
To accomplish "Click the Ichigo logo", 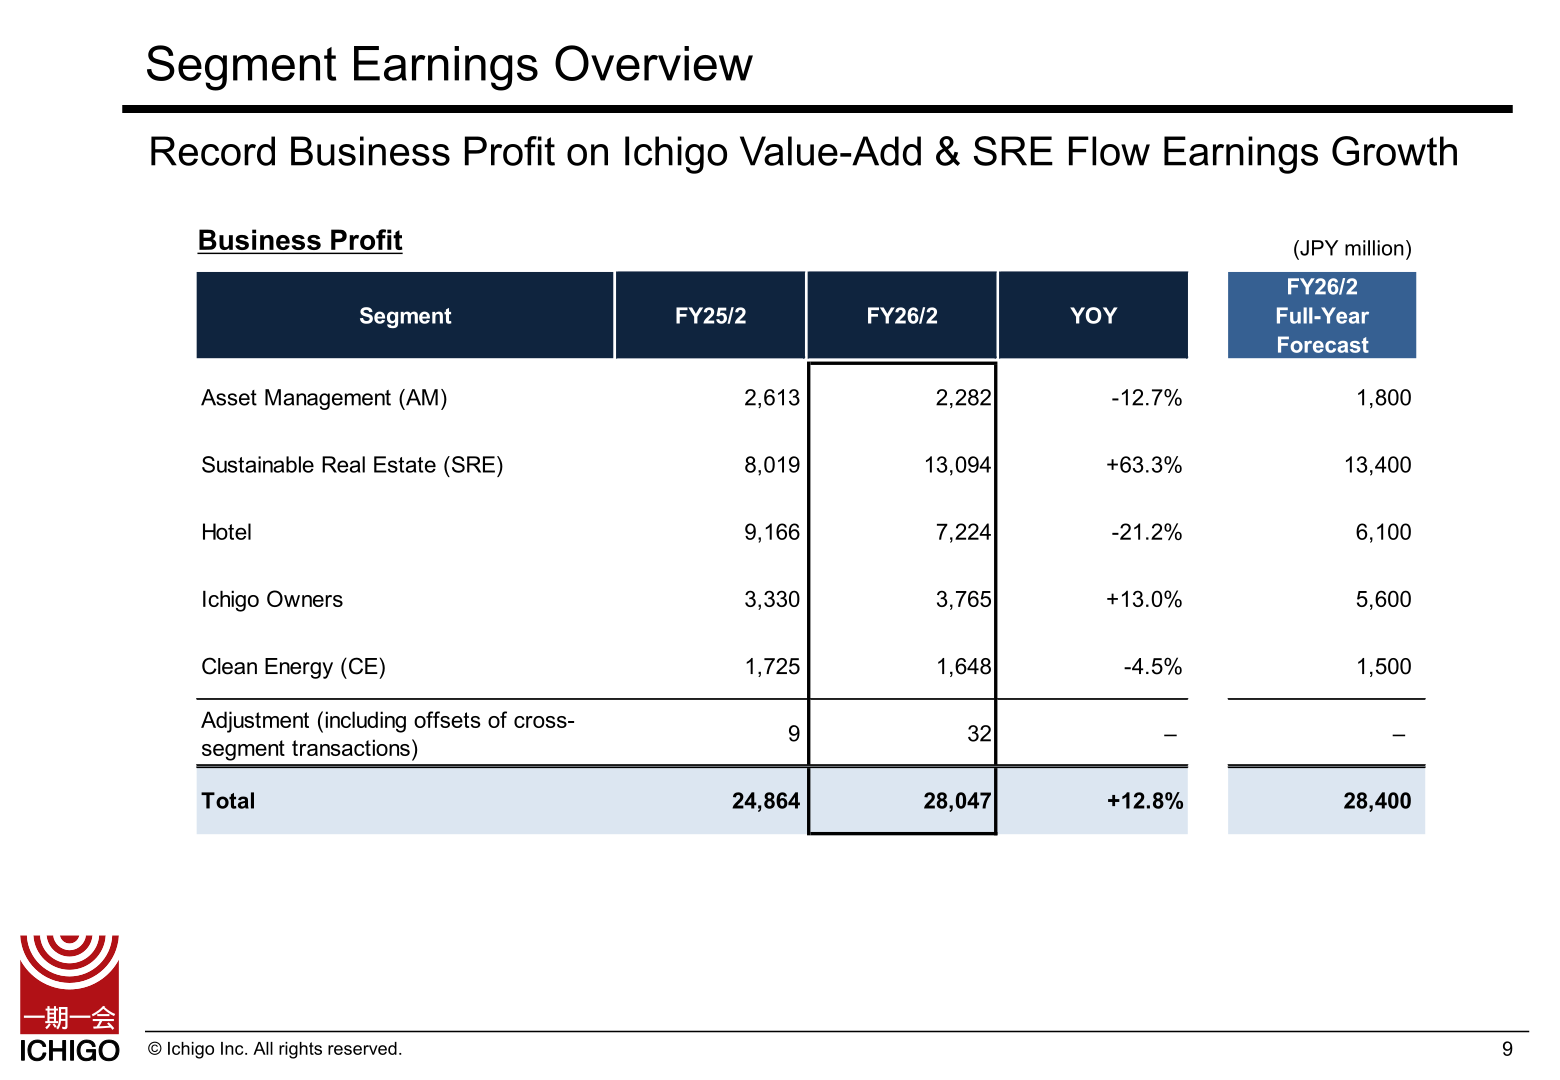I will [x=70, y=998].
